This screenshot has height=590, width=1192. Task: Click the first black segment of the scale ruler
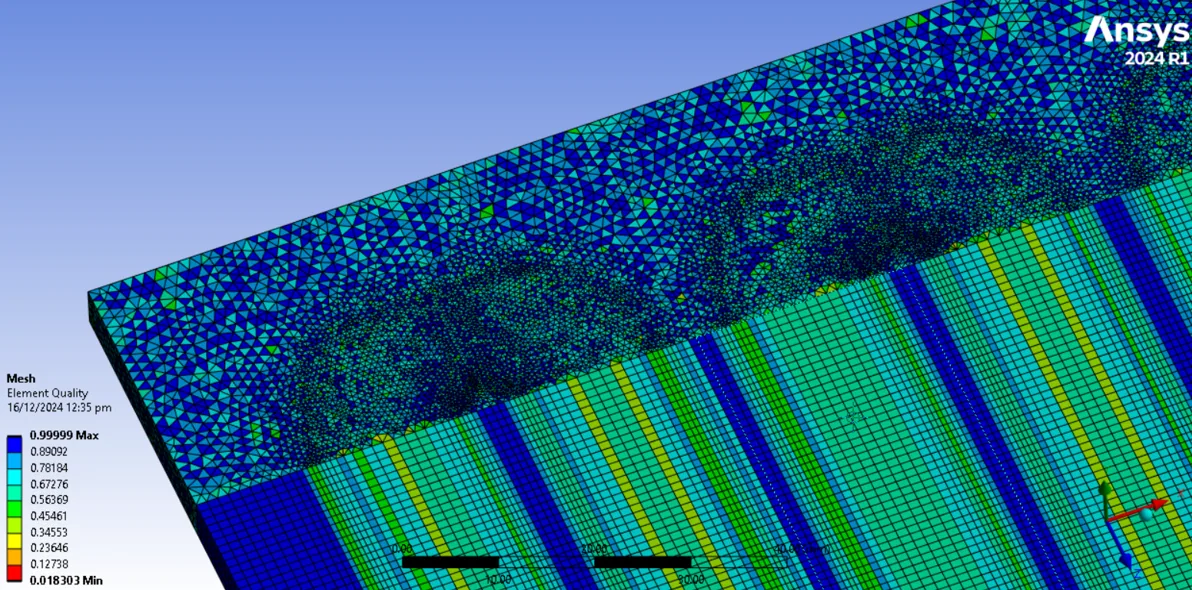(450, 562)
